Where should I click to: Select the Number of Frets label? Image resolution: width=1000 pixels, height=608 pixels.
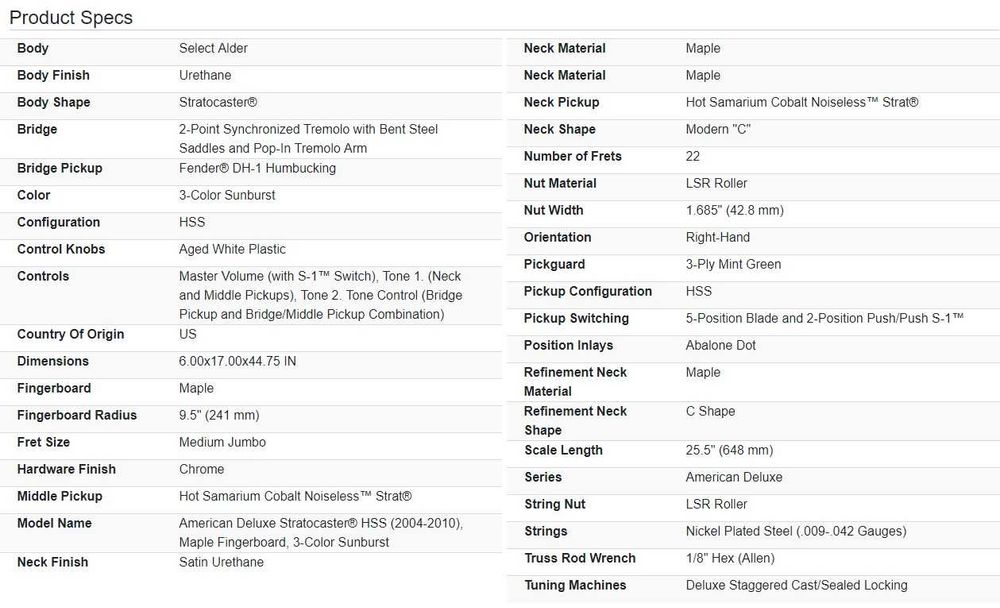[572, 156]
